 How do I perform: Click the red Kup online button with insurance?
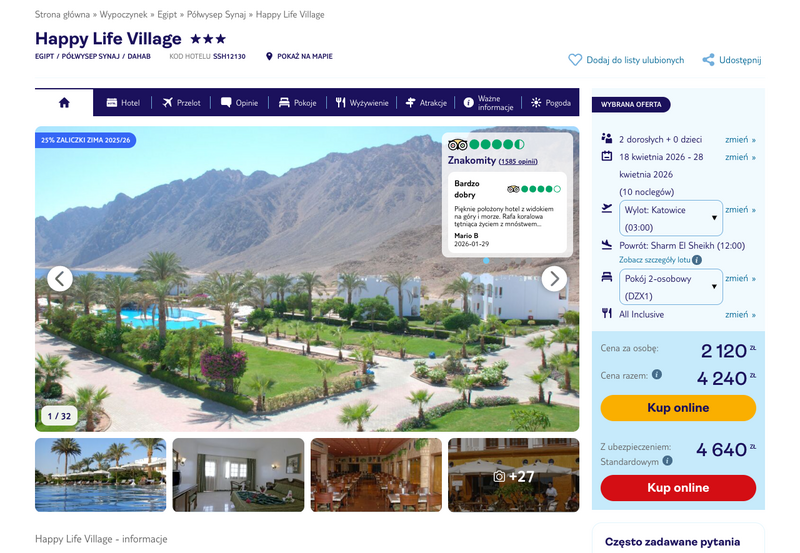pos(678,488)
